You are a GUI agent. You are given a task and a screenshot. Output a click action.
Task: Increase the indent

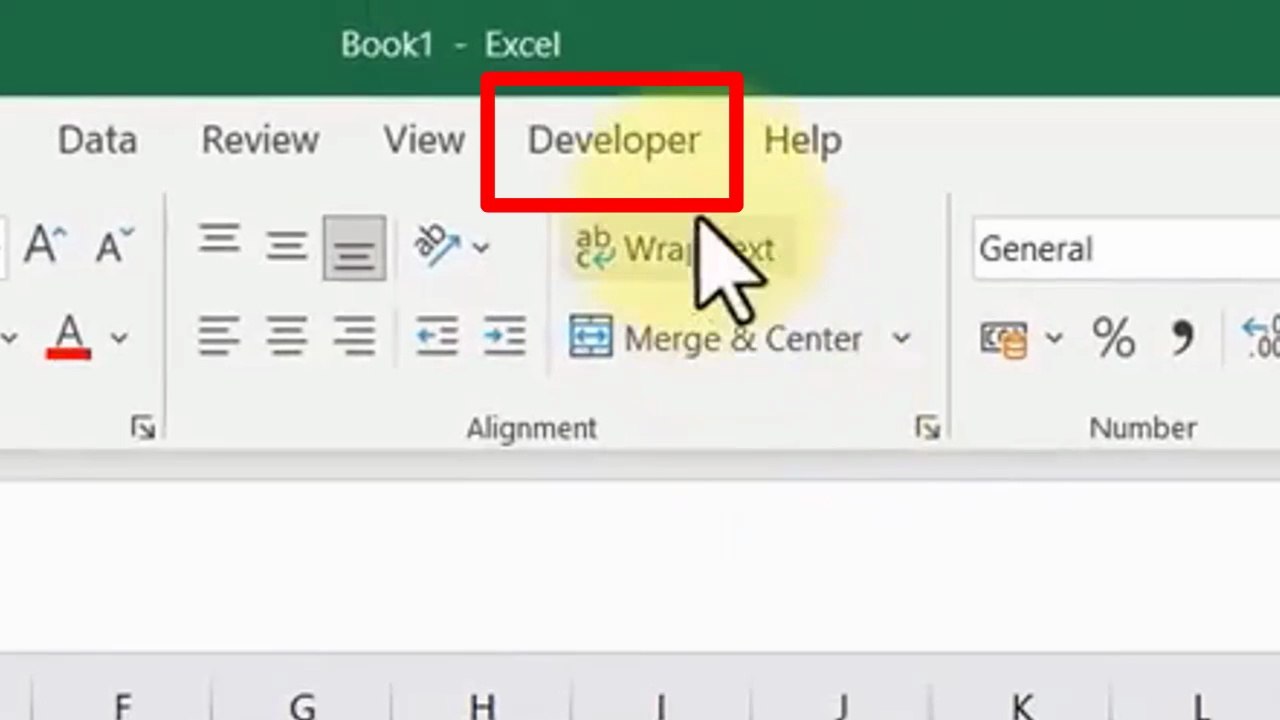pyautogui.click(x=505, y=337)
